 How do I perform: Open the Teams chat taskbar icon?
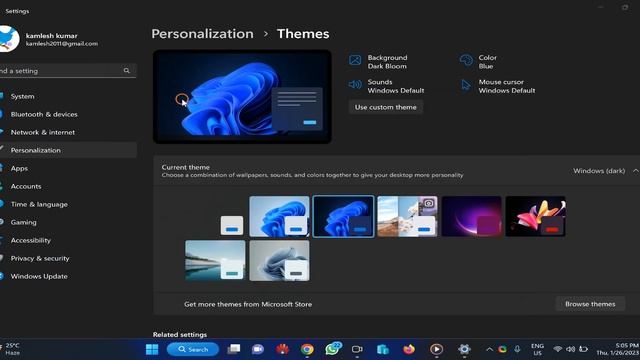click(258, 349)
